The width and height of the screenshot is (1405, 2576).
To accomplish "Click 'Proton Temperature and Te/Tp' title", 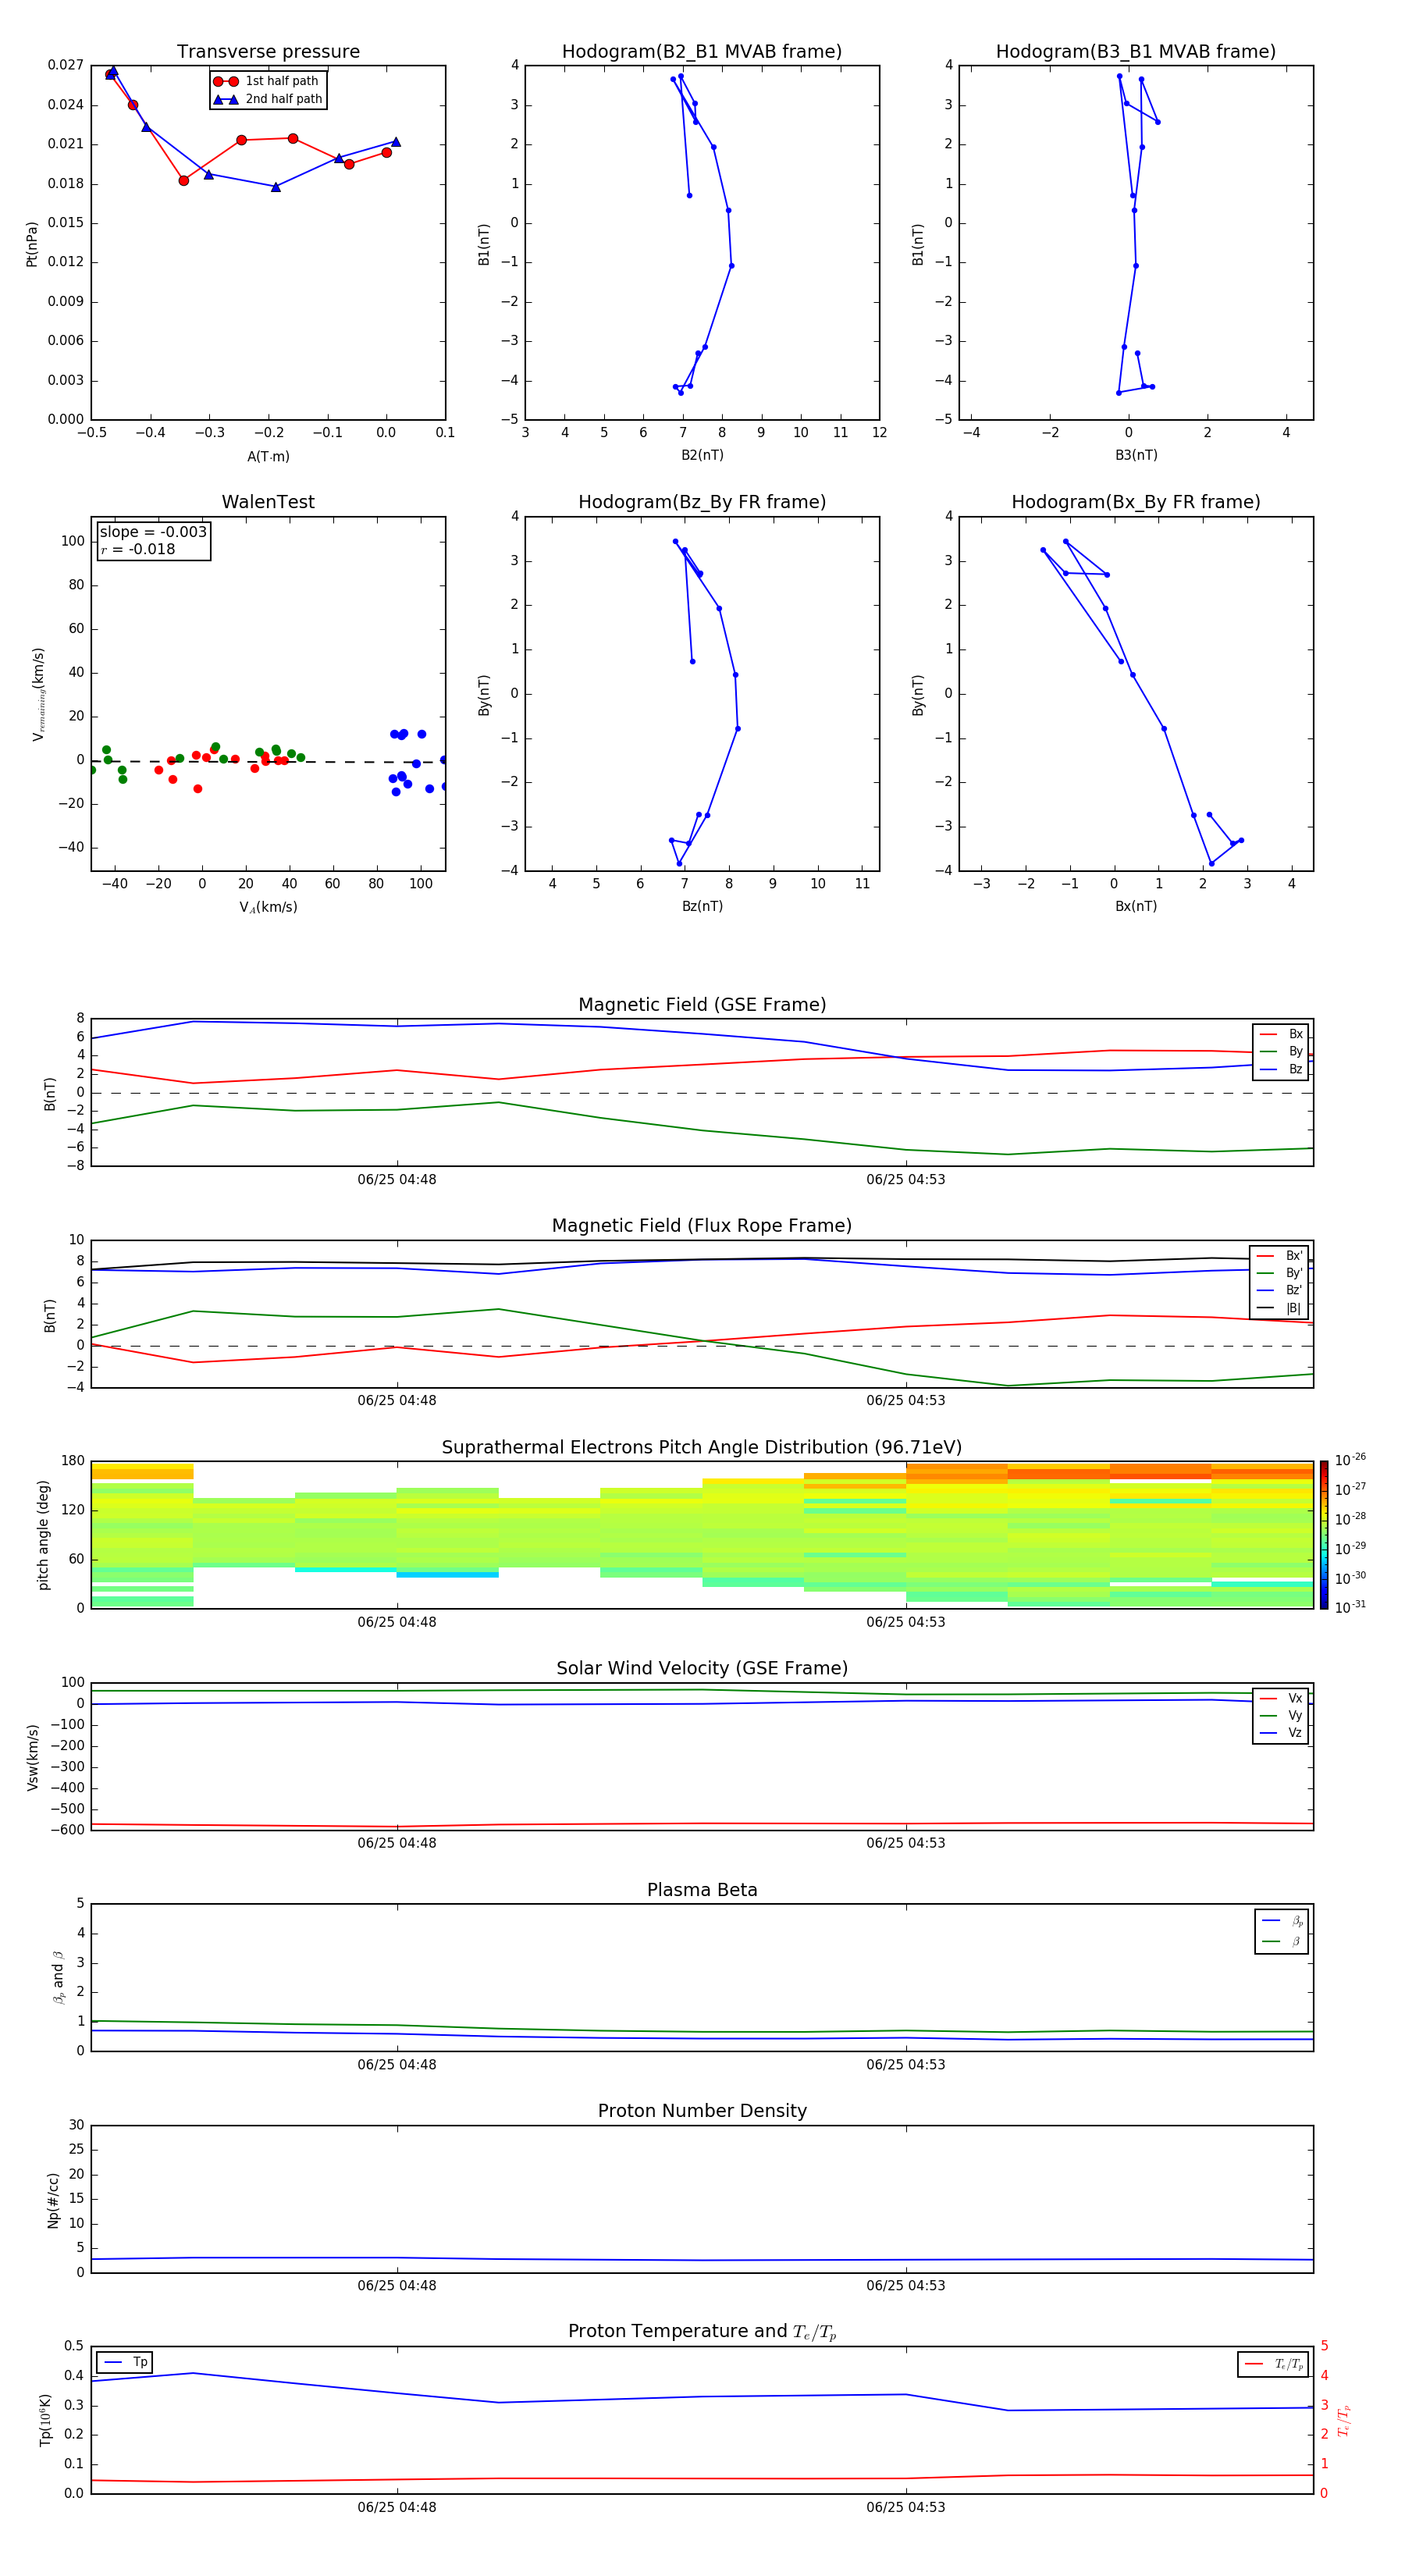I will (702, 2331).
